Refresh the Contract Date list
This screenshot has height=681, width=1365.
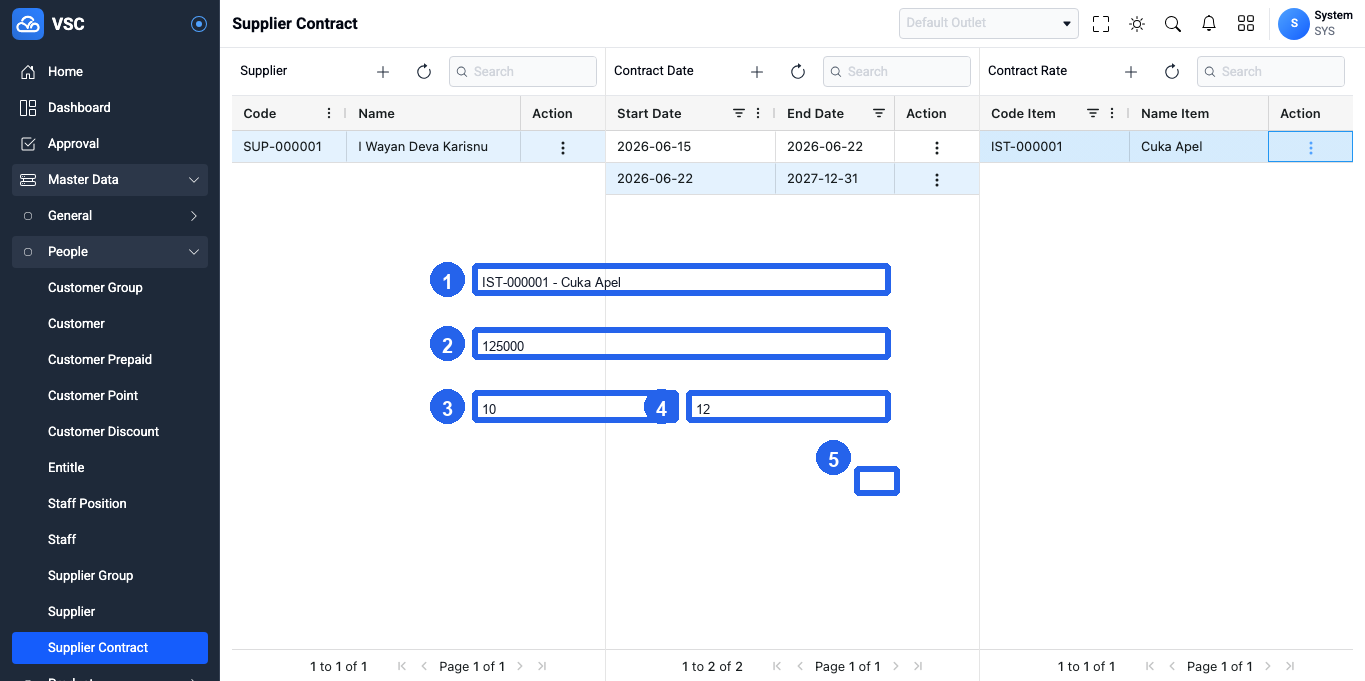click(x=798, y=72)
